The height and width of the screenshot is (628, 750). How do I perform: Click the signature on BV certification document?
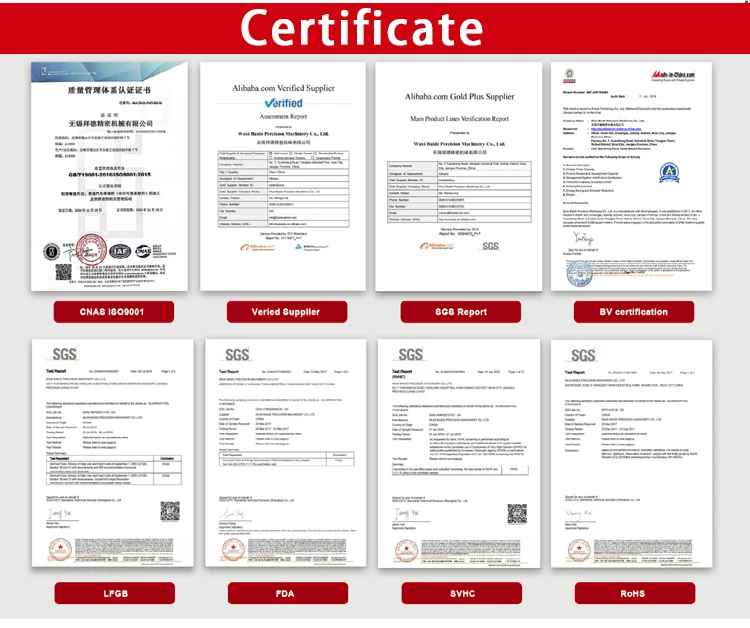[584, 238]
